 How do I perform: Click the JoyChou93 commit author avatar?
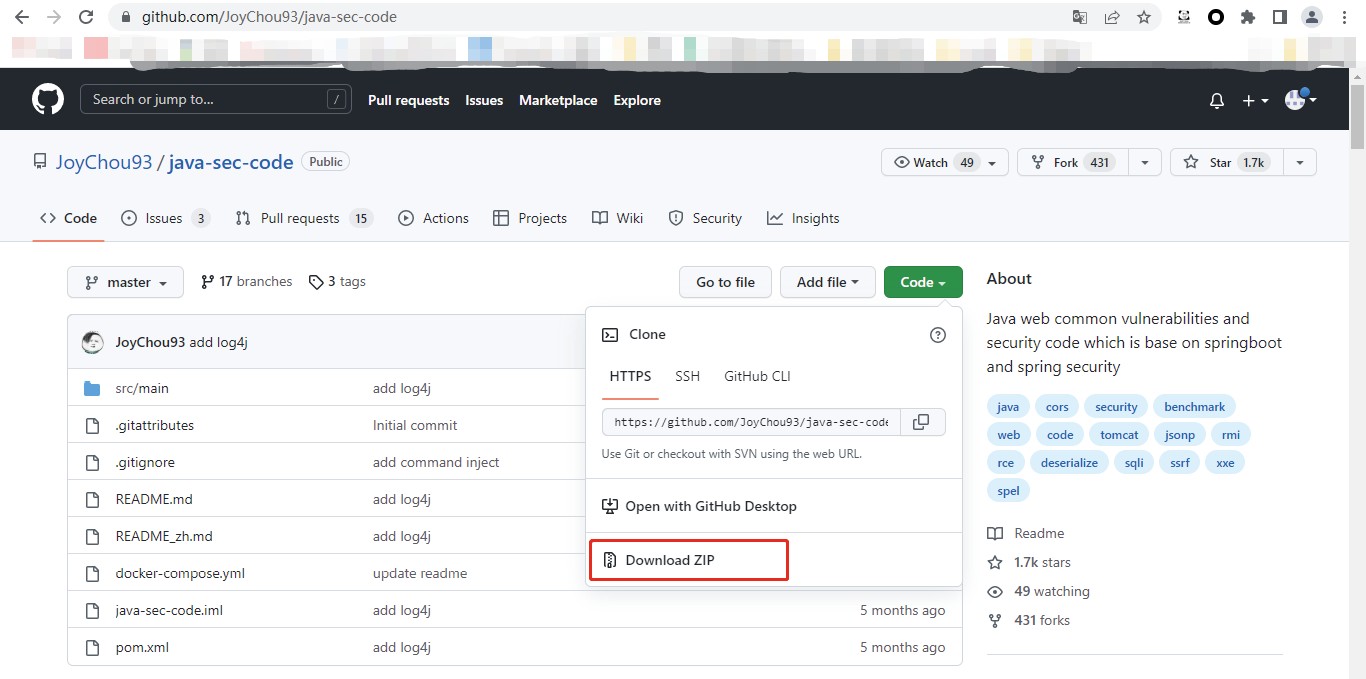point(93,342)
